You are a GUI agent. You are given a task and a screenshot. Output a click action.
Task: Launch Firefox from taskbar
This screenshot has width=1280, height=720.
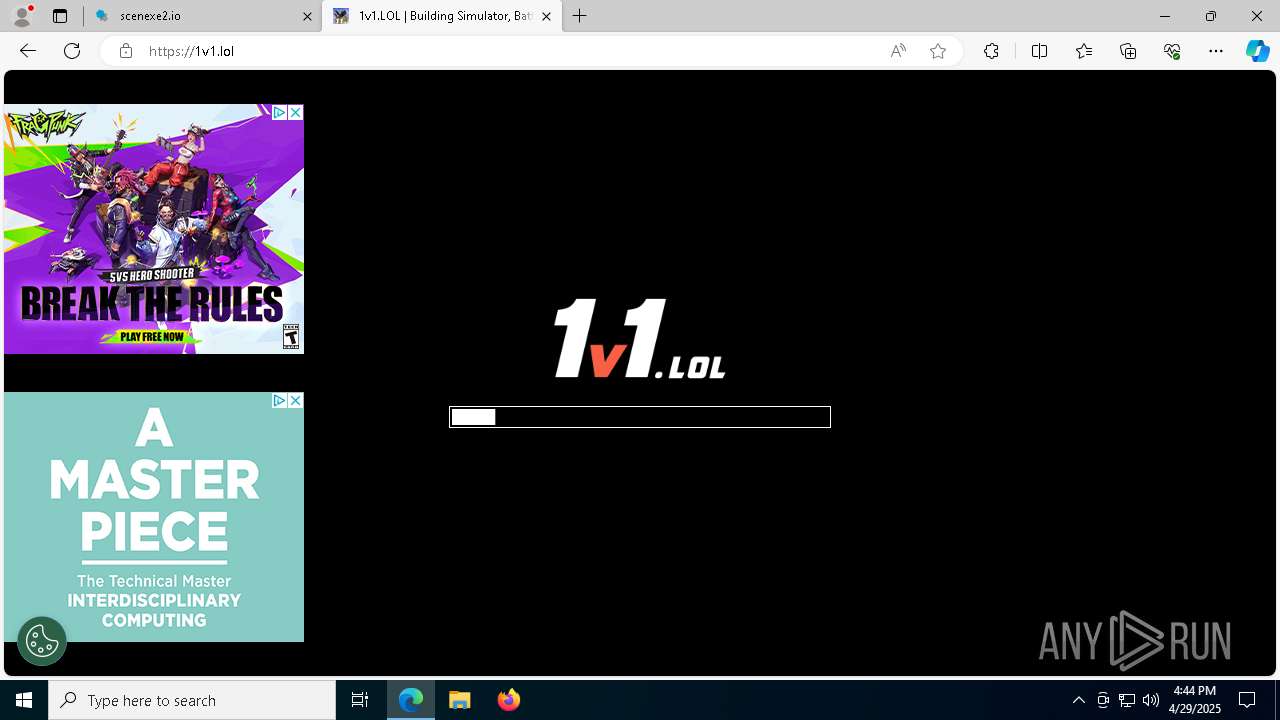tap(509, 700)
